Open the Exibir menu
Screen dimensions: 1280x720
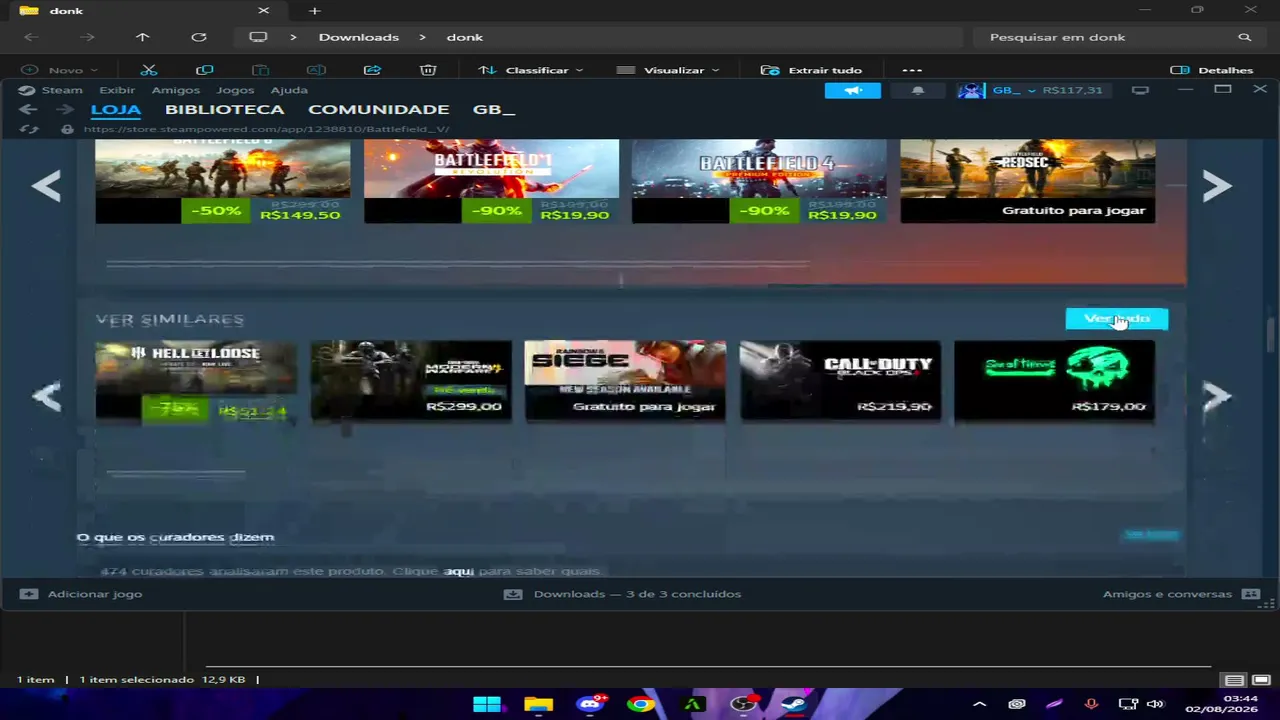[117, 90]
